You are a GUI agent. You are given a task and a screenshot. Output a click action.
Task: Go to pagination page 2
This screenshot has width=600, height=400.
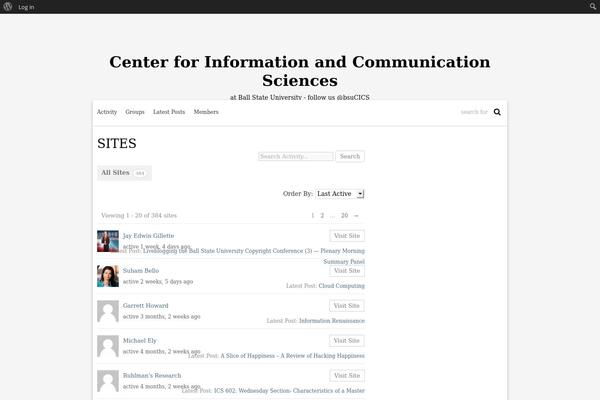coord(322,216)
